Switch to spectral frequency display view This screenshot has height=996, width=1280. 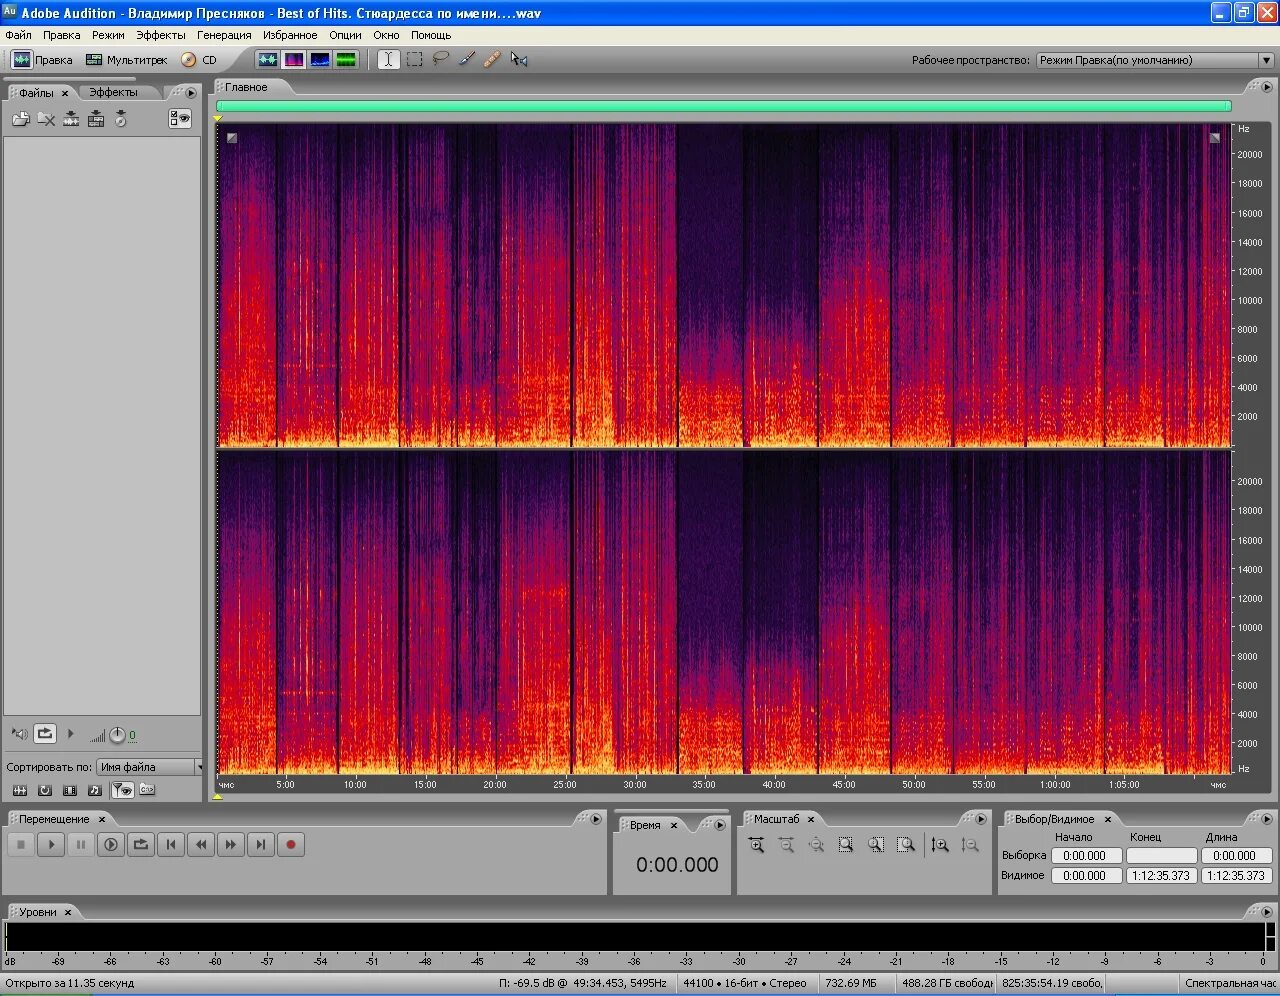pos(293,59)
